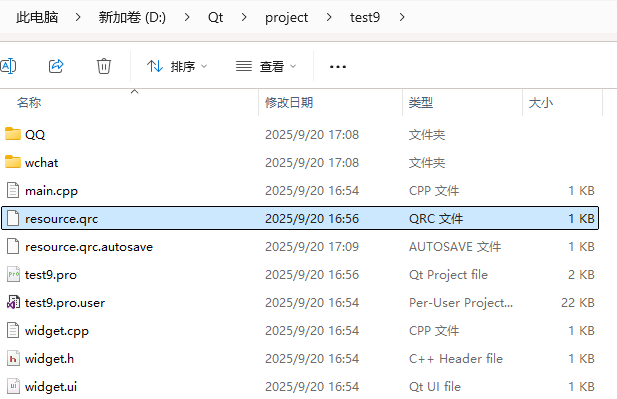Click 此电脑 in the address breadcrumb

[37, 17]
